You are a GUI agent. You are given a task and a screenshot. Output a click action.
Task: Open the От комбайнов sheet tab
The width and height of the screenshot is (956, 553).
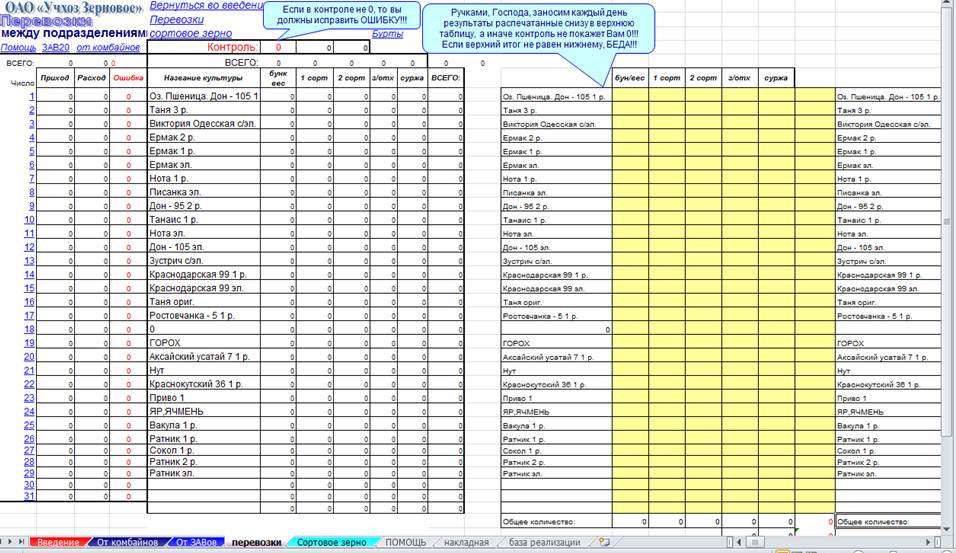click(127, 542)
